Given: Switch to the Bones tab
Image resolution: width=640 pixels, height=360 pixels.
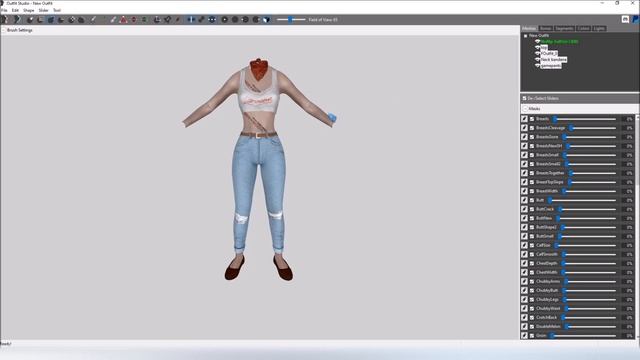Looking at the screenshot, I should click(546, 29).
